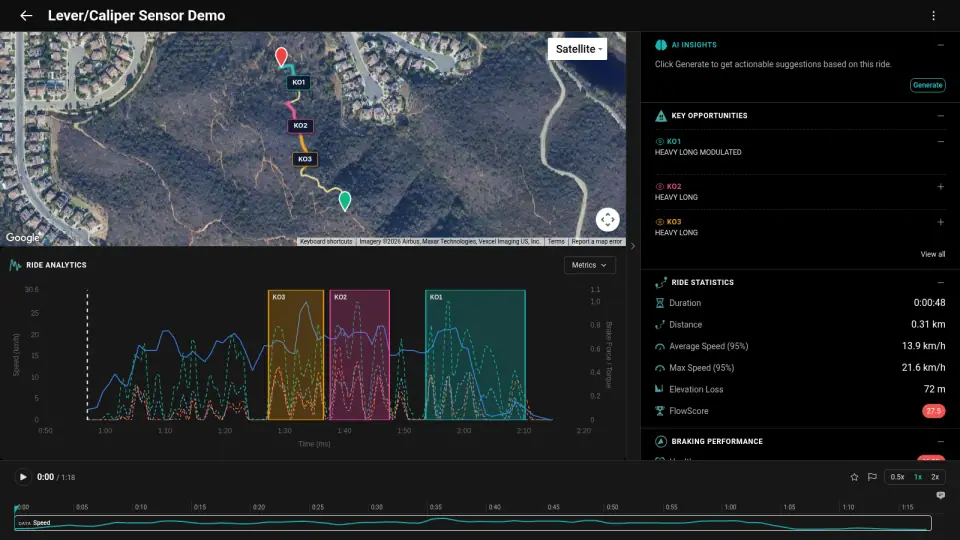The image size is (960, 540).
Task: Click the Average Speed gauge icon
Action: point(659,347)
